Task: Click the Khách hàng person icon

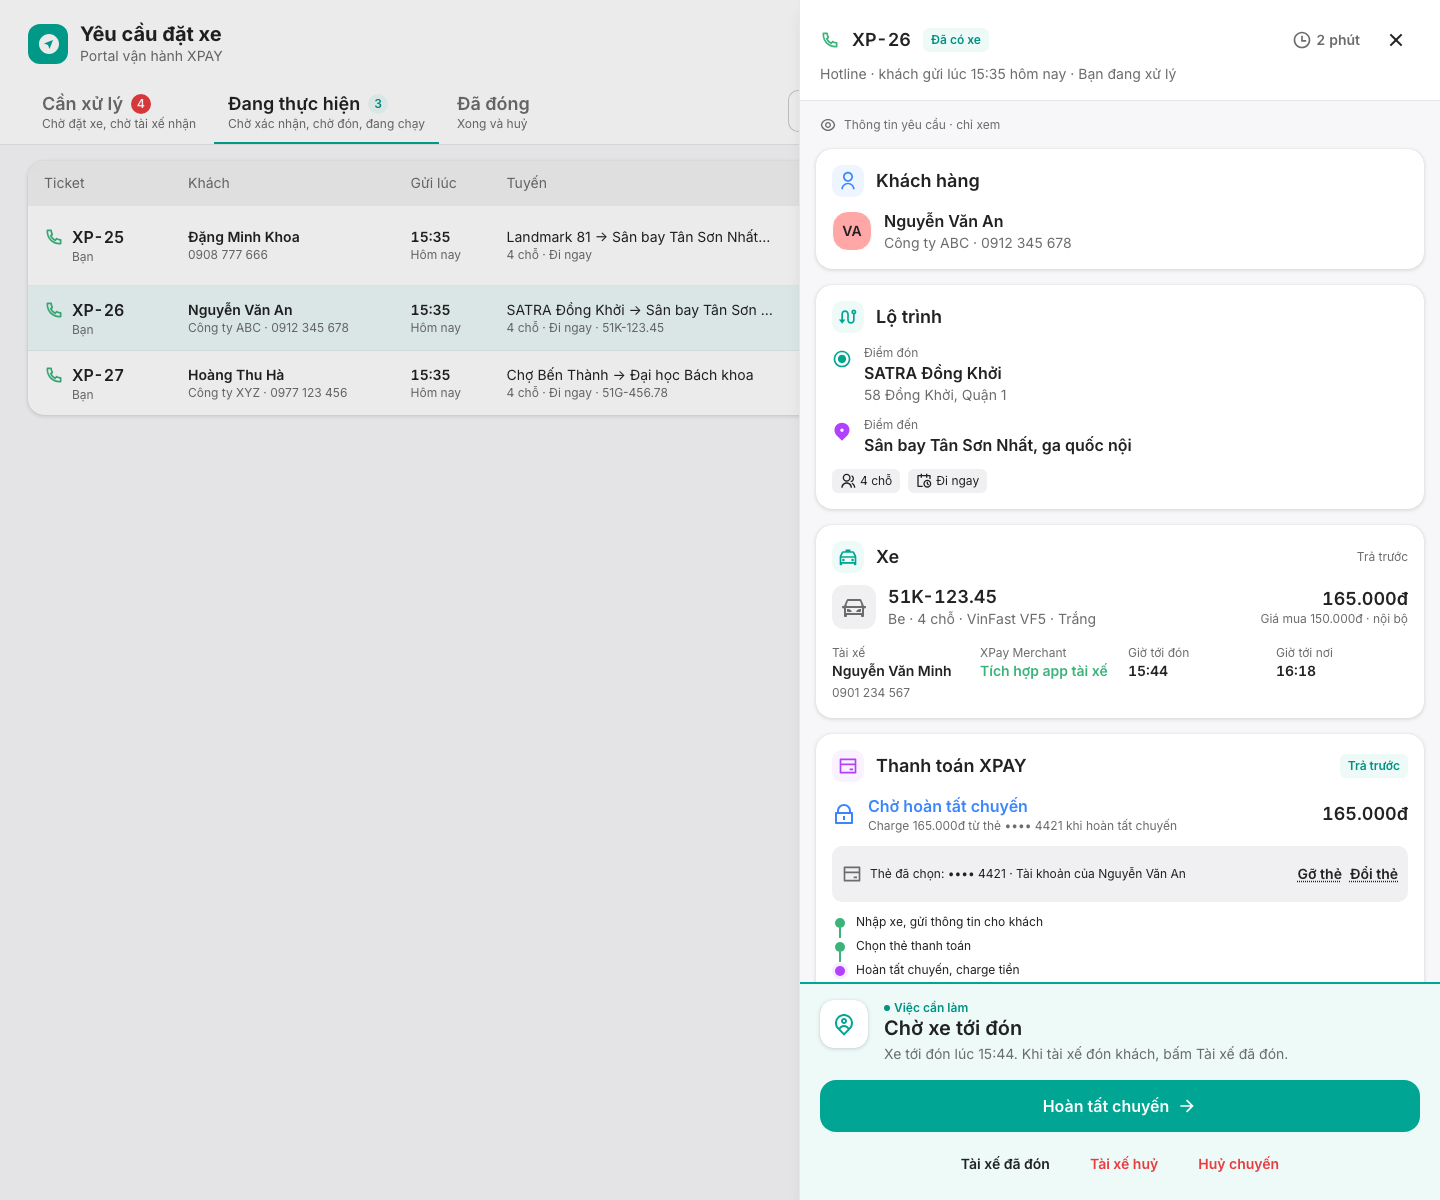Action: click(x=848, y=181)
